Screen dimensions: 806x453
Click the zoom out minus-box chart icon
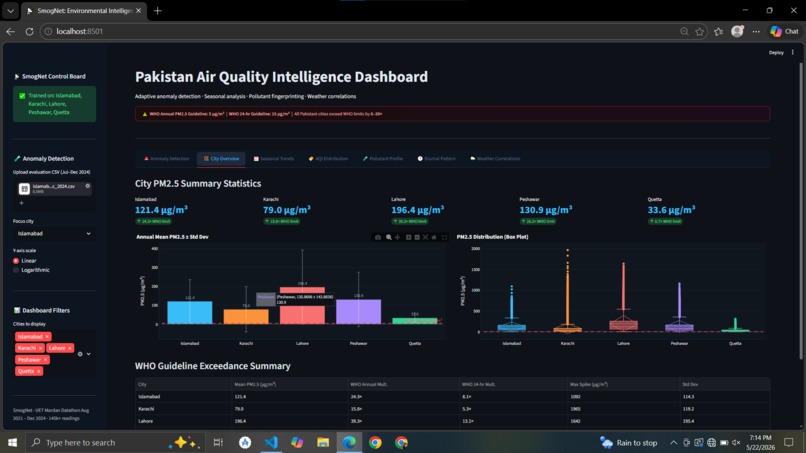click(417, 237)
